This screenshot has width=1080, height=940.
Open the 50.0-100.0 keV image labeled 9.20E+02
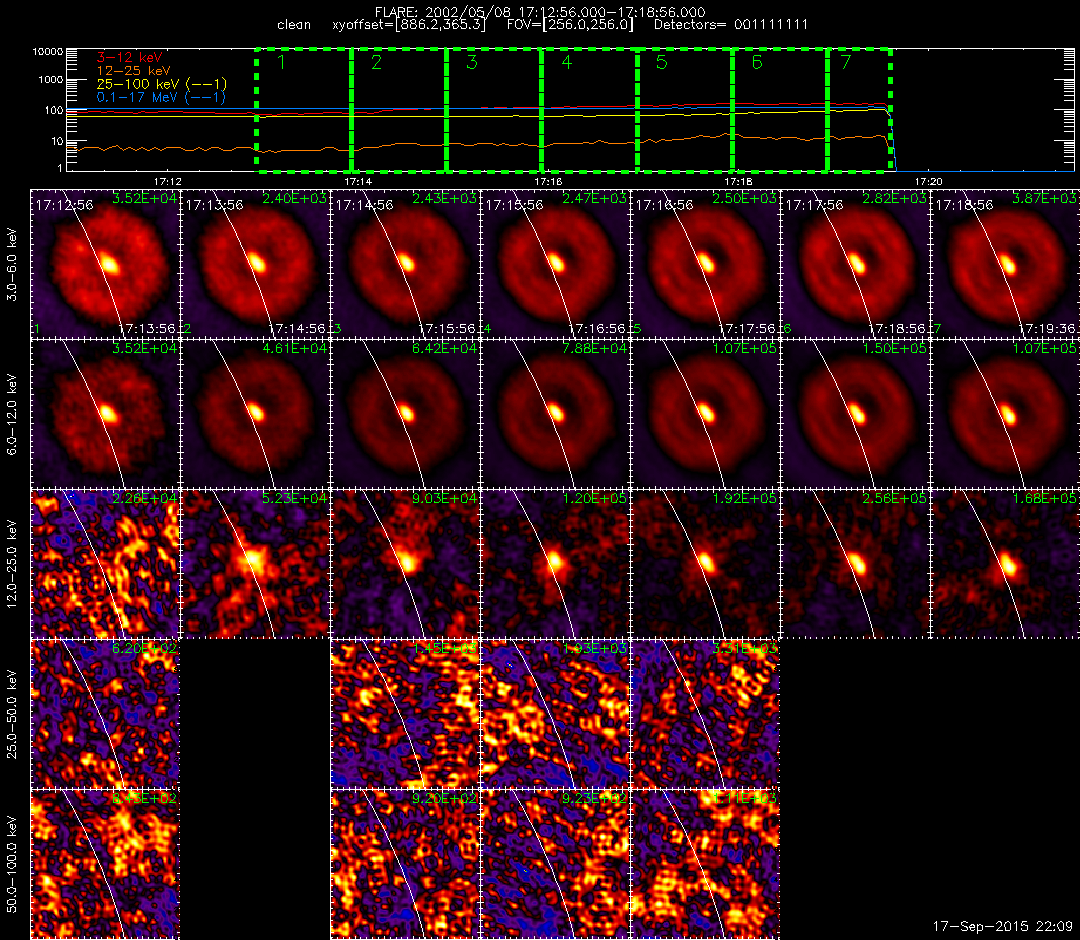(x=406, y=864)
